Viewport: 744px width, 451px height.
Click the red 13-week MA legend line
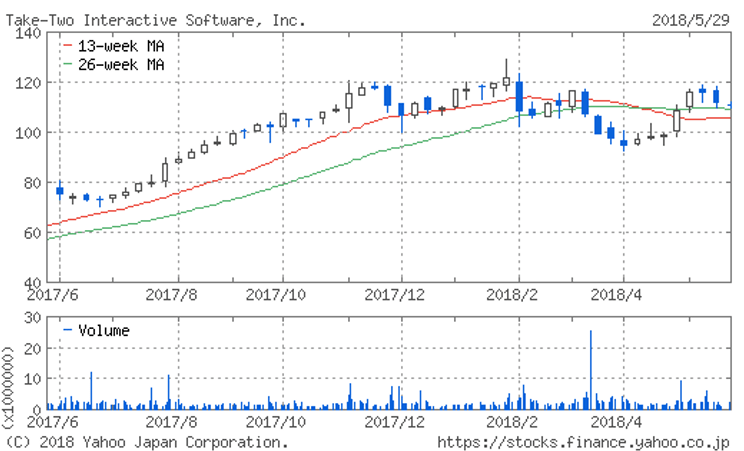pos(67,46)
